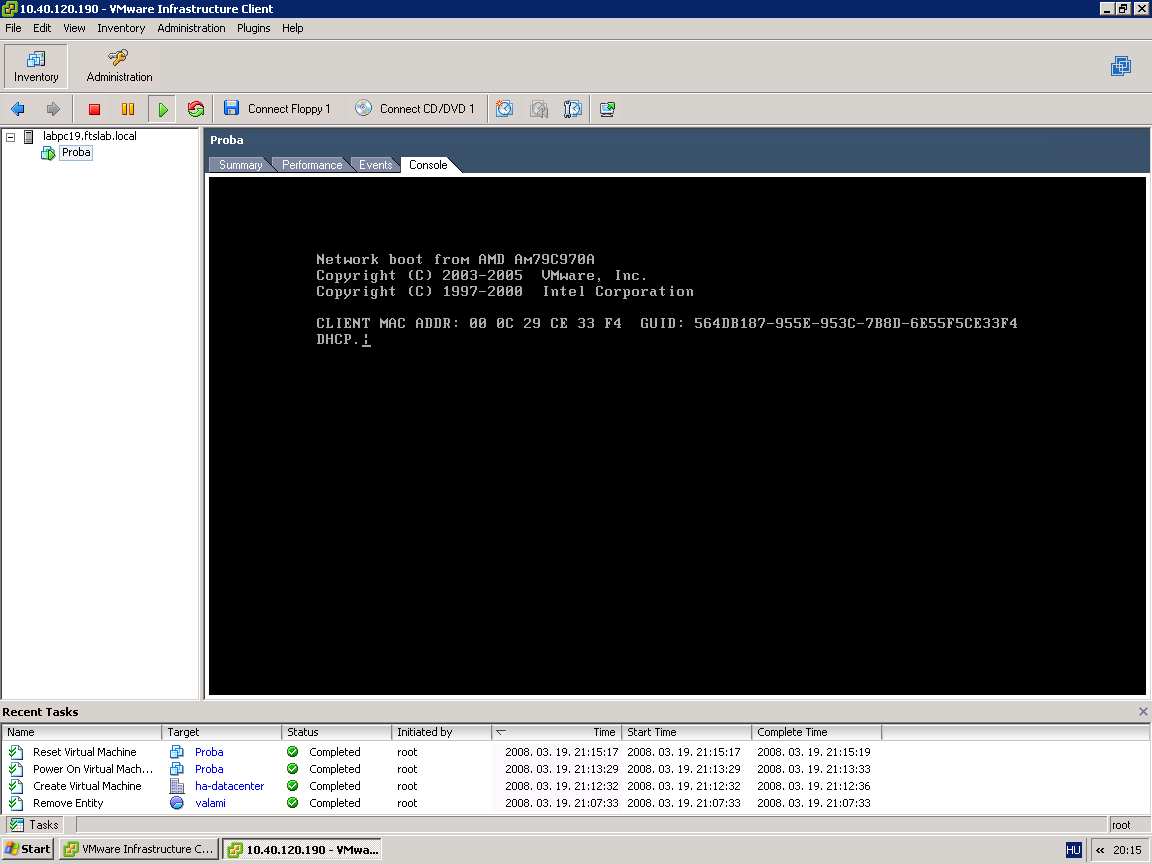Sort tasks by the Time column header
1152x864 pixels.
click(557, 732)
